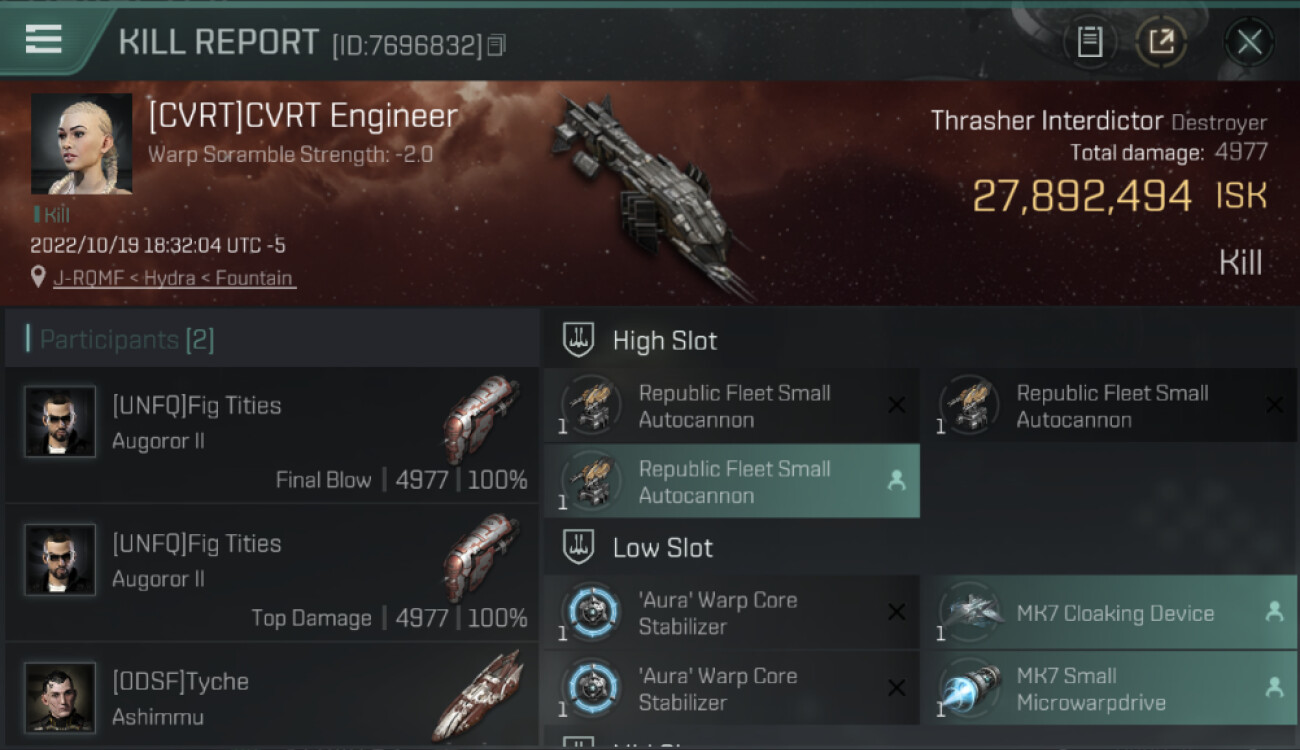Close the Kill Report window
Screen dimensions: 1300x750
coord(1249,42)
